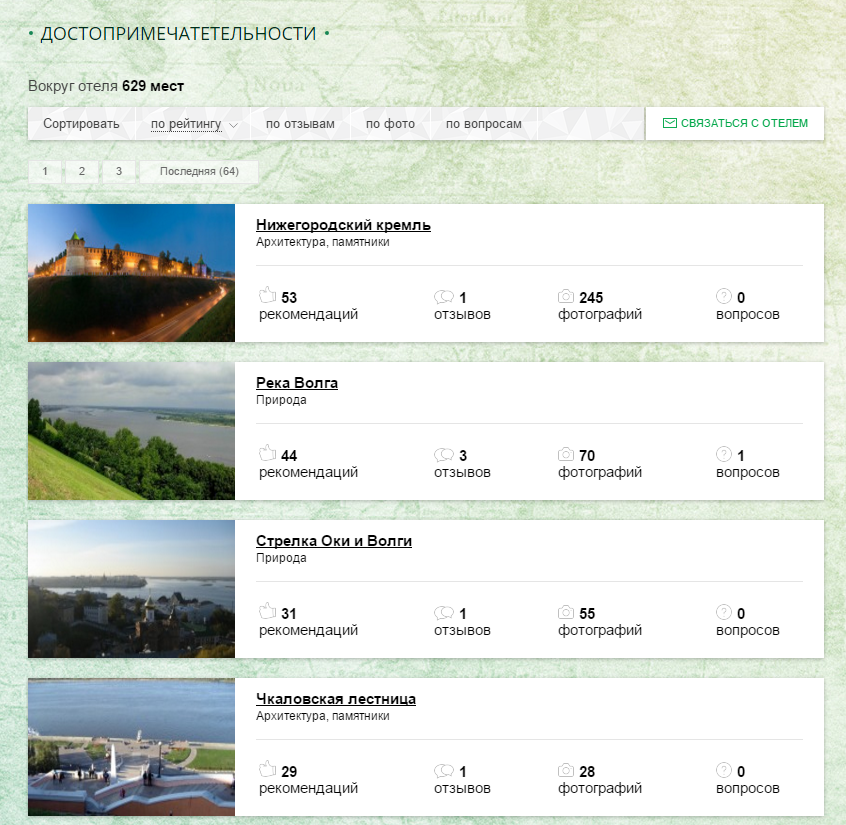Open the 'Нижегородский кремль' link
The height and width of the screenshot is (825, 846).
pyautogui.click(x=343, y=225)
